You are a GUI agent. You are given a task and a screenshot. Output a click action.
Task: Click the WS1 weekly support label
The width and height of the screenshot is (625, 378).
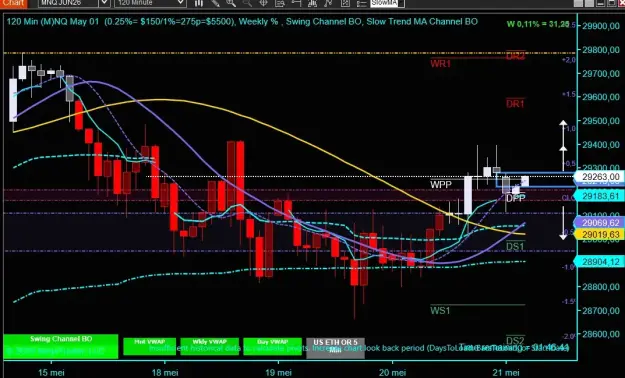(440, 310)
